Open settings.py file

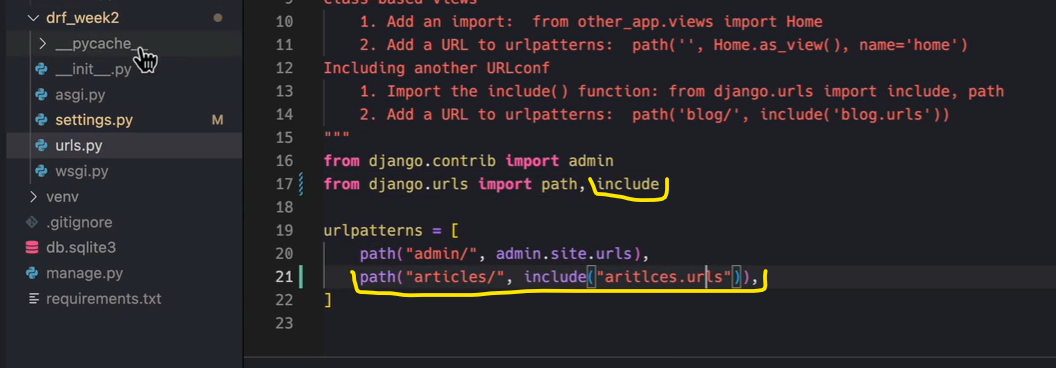[x=94, y=121]
